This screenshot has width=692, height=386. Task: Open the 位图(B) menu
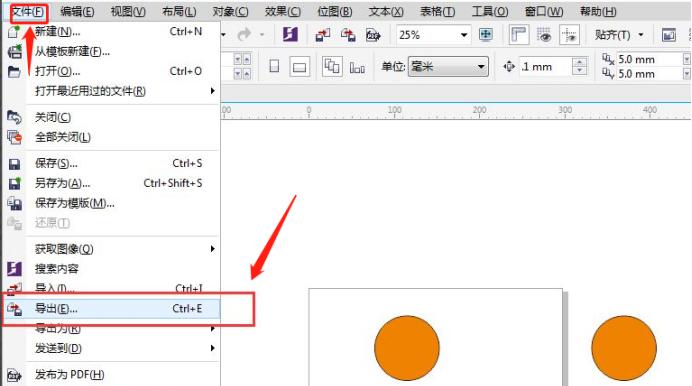point(335,11)
